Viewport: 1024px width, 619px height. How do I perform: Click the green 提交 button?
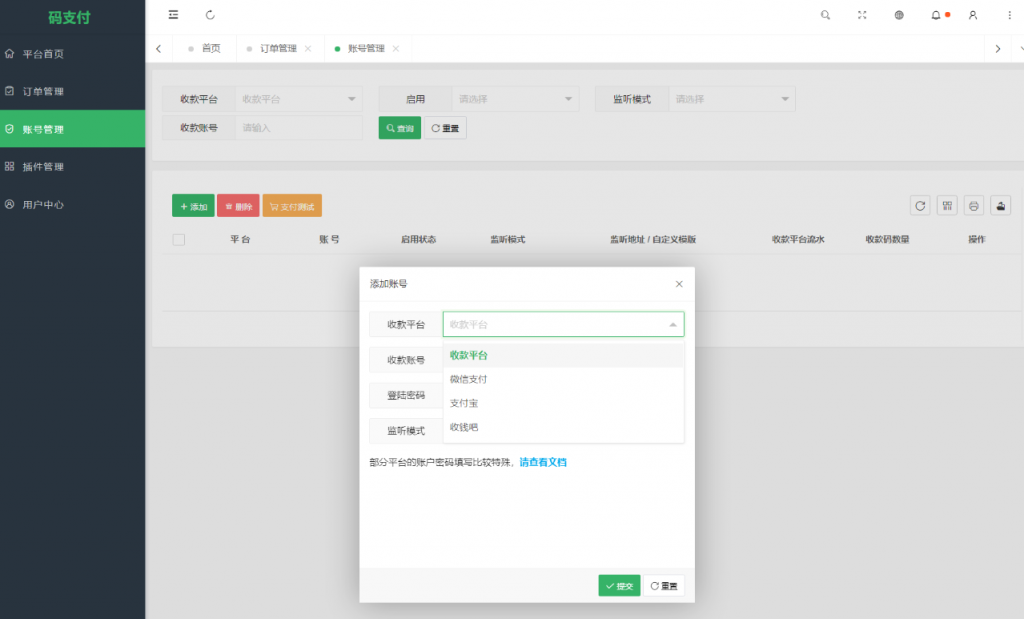619,586
